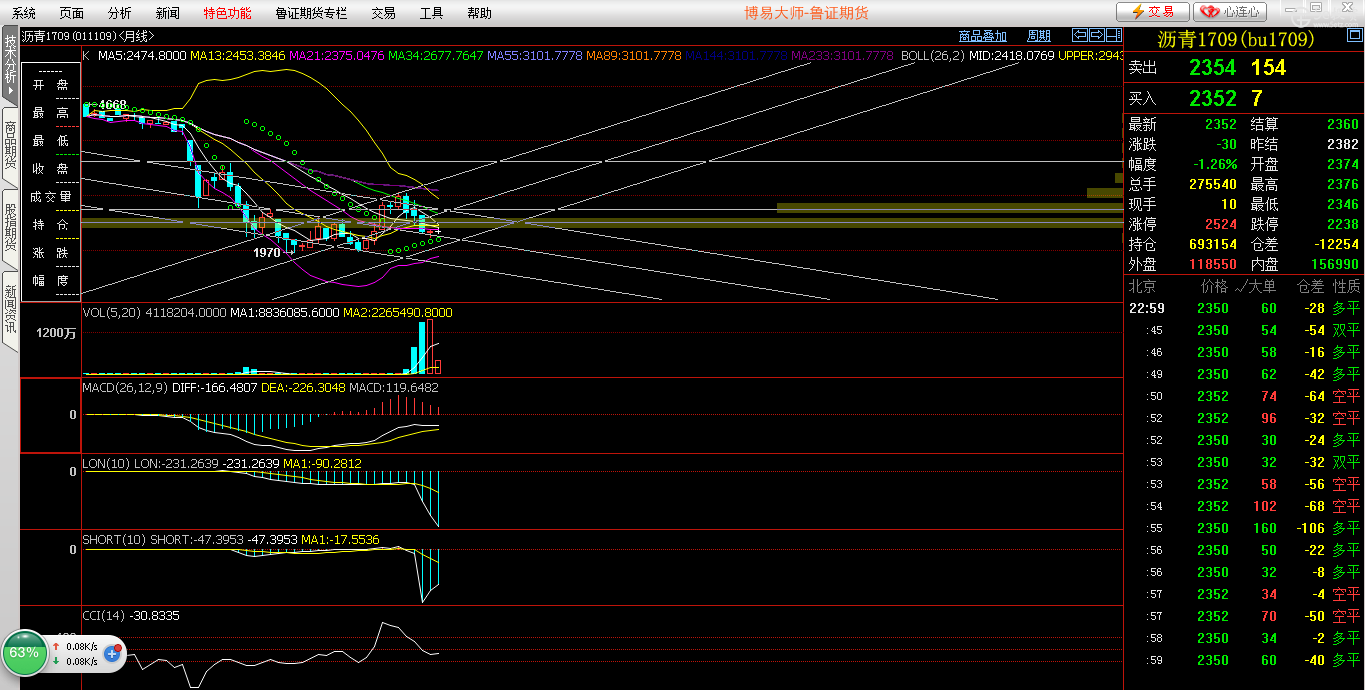Click the 涨停 value 2524
1365x690 pixels.
(x=1220, y=224)
